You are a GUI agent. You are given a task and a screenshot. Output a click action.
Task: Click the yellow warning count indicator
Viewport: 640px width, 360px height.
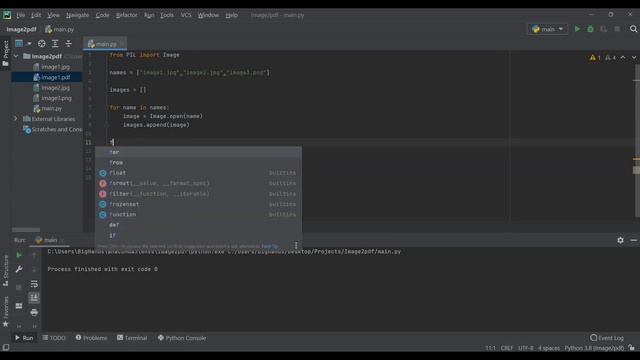(595, 58)
